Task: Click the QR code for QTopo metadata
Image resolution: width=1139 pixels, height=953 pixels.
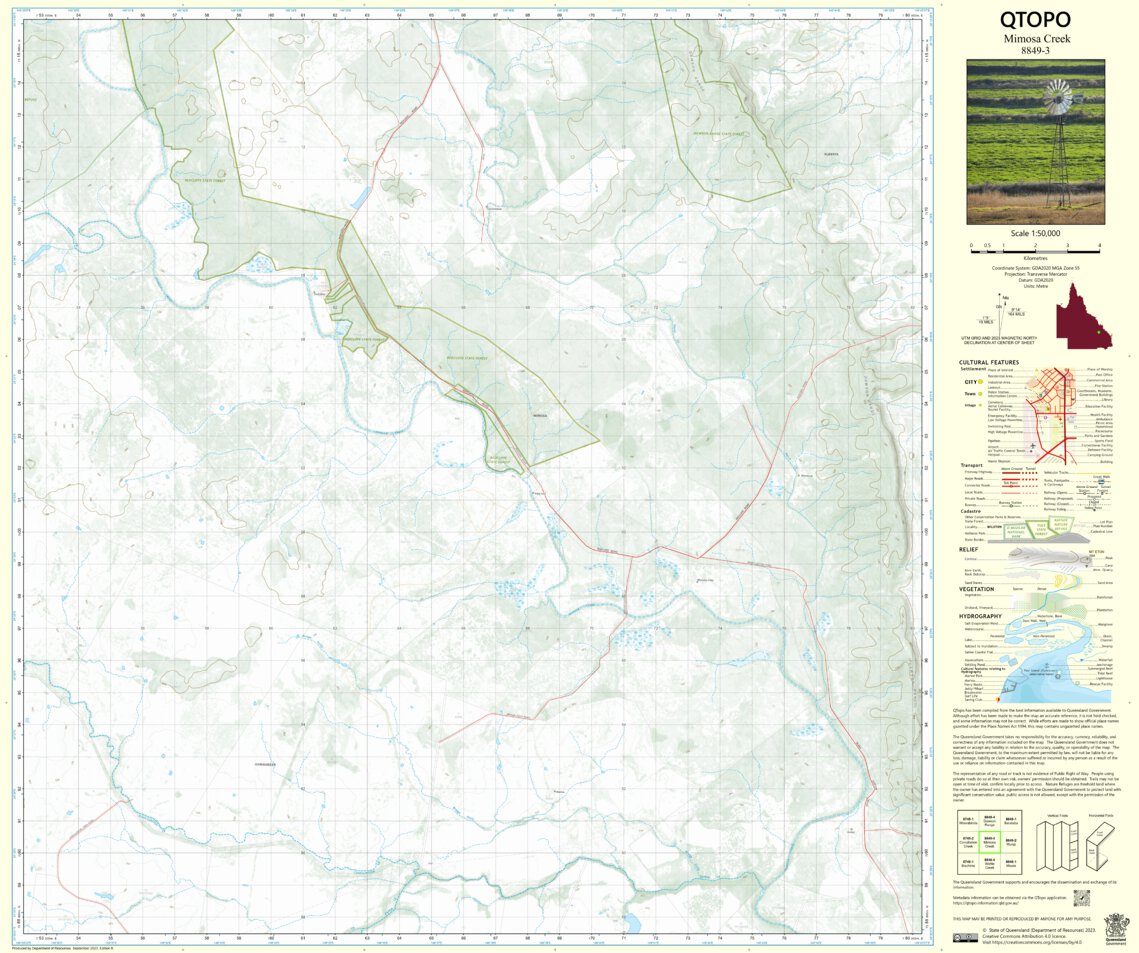Action: pyautogui.click(x=1082, y=898)
